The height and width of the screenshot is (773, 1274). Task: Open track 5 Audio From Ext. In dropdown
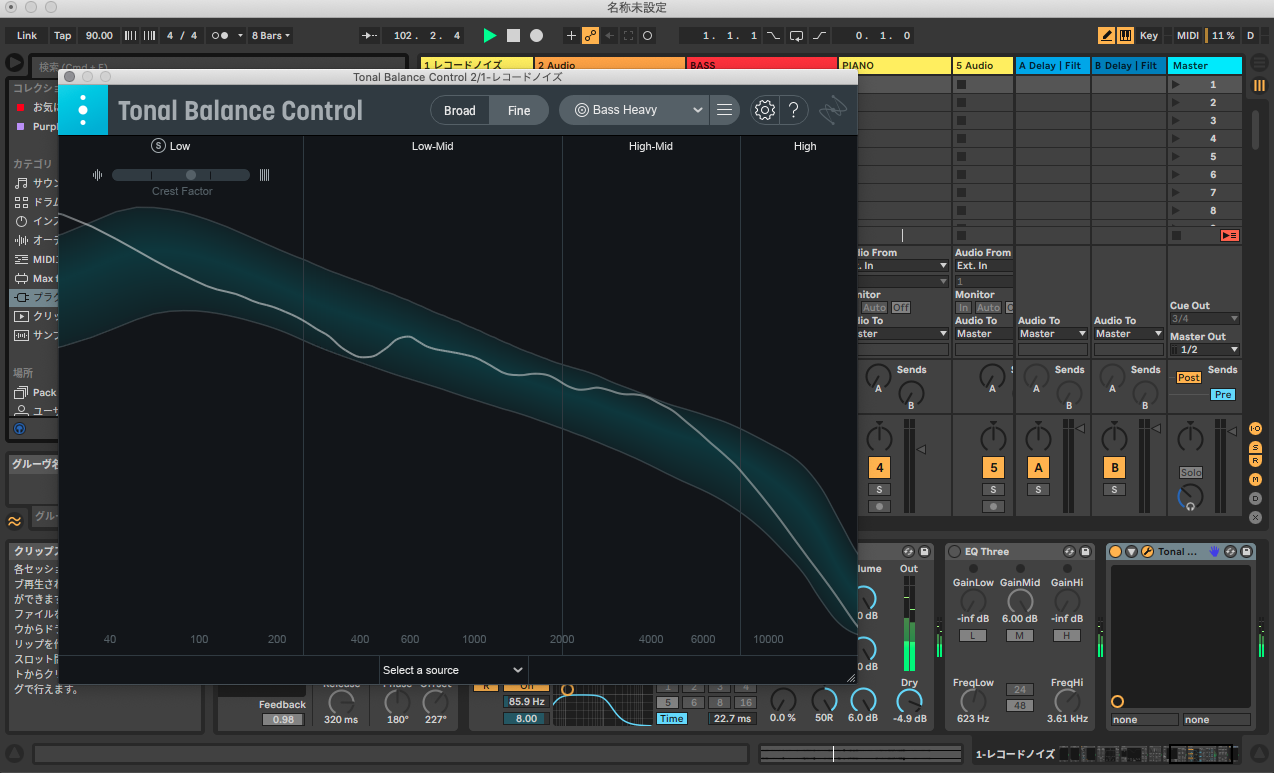click(984, 266)
